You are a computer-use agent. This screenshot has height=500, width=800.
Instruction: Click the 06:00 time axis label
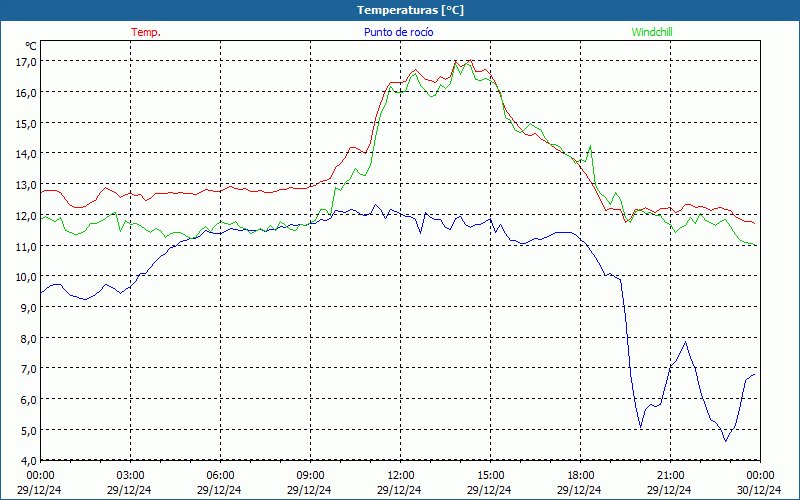pos(220,476)
